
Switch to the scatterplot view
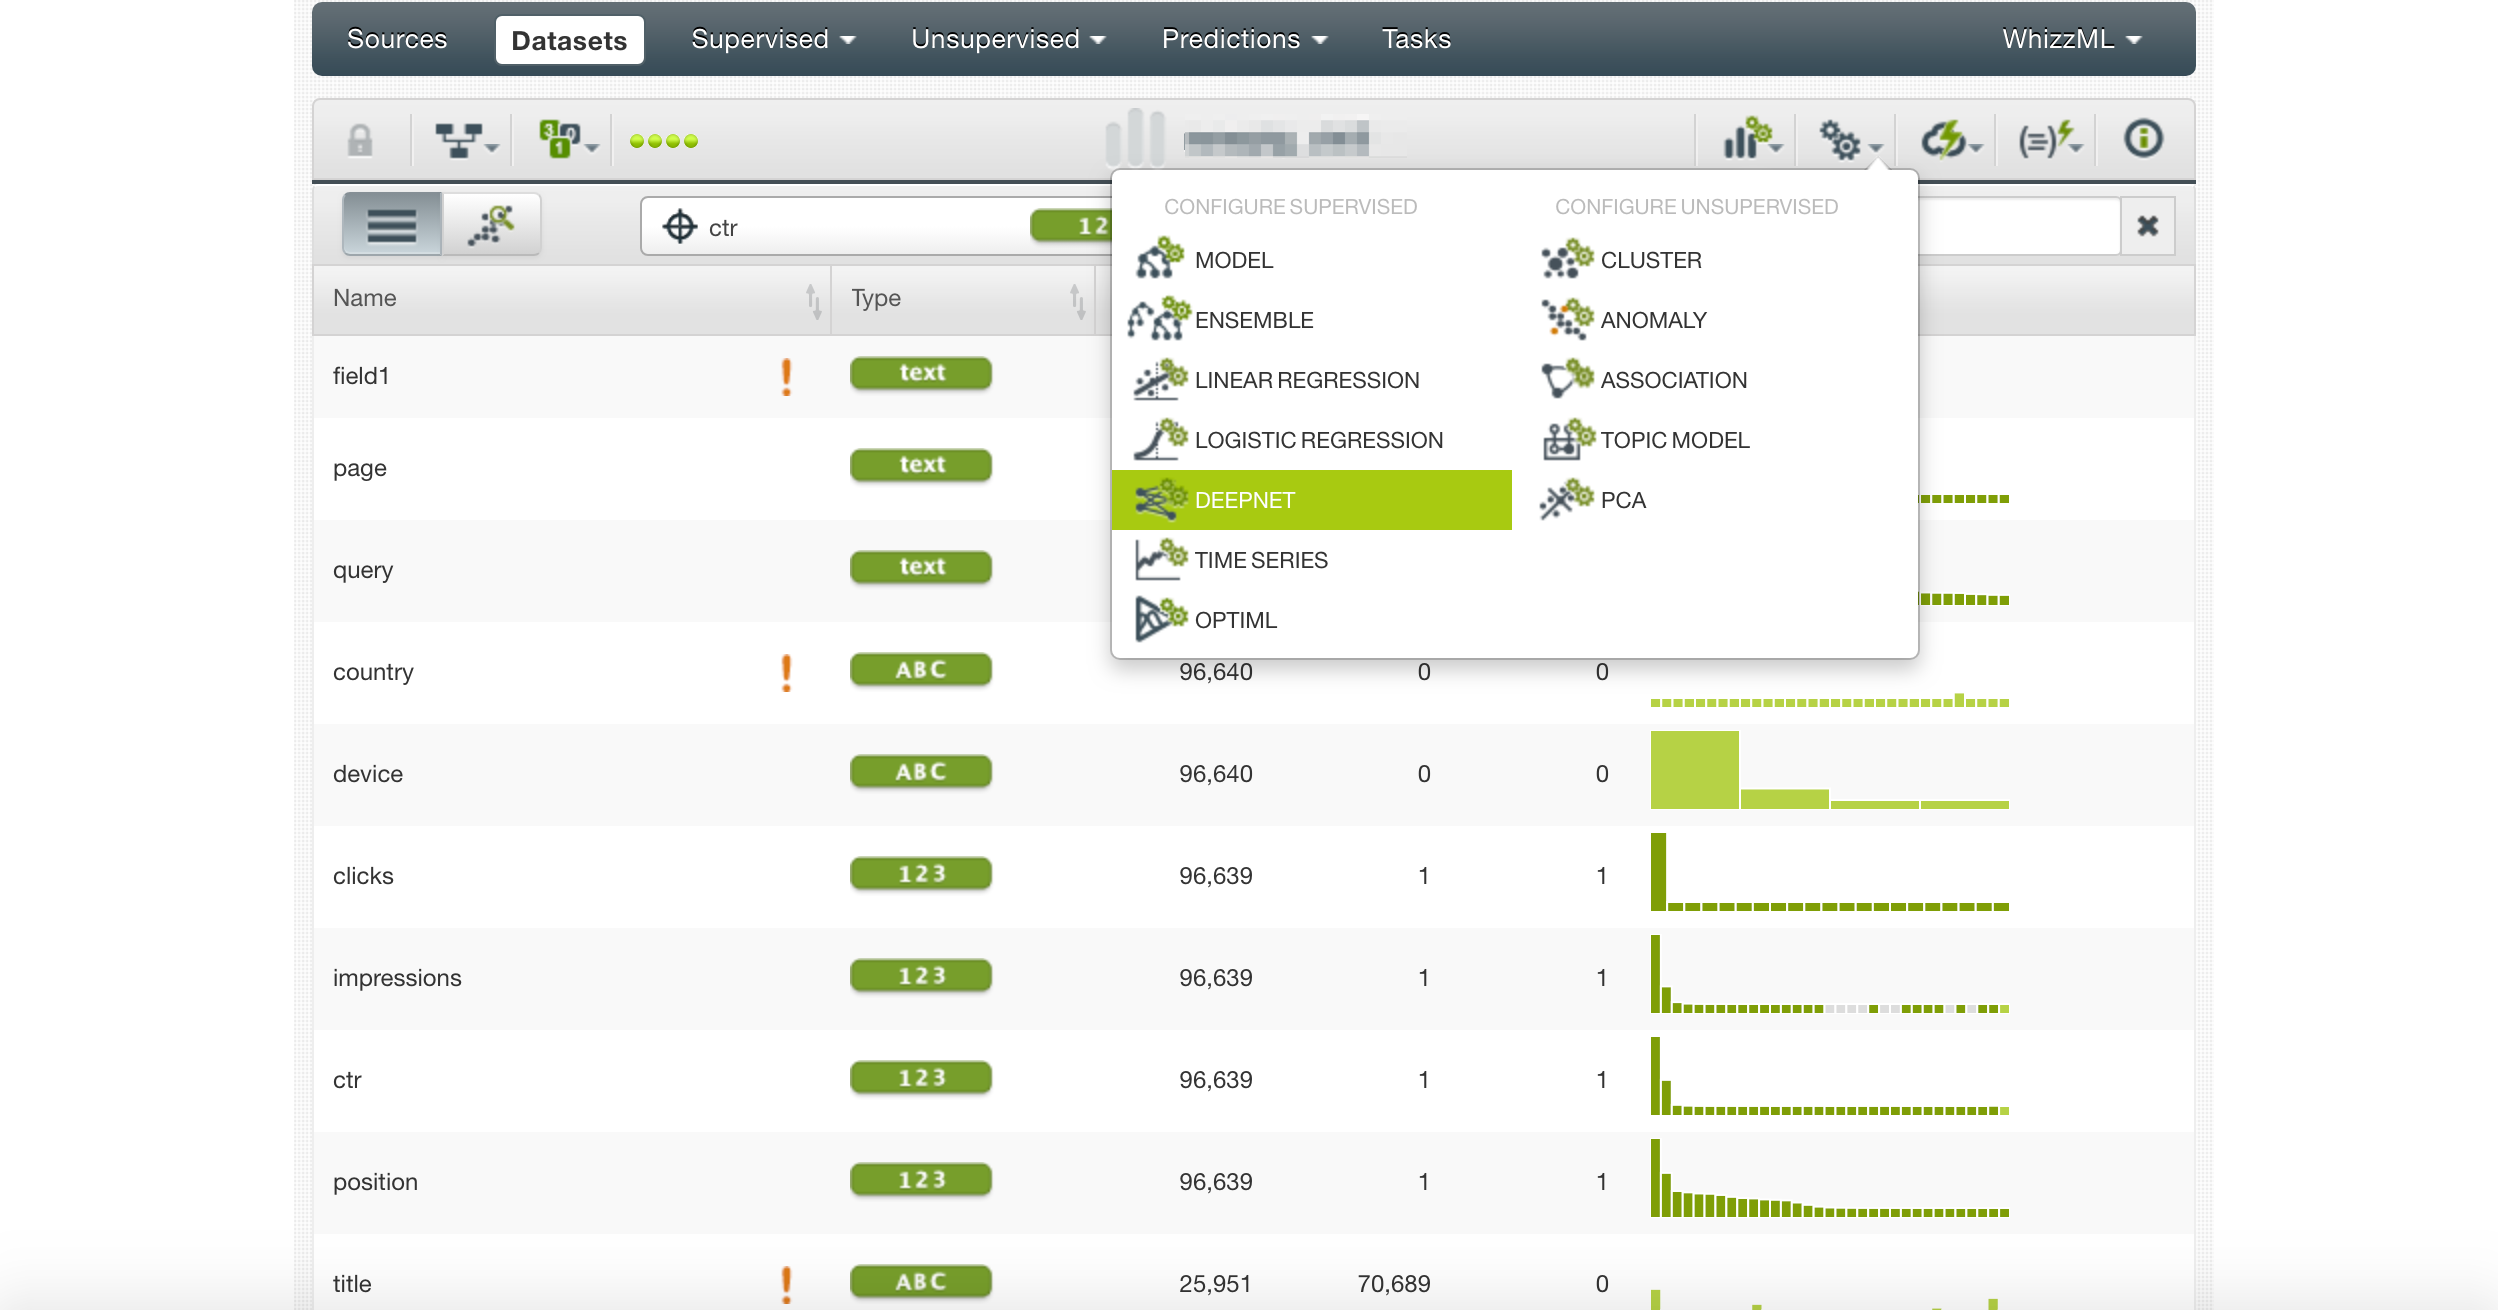coord(491,225)
